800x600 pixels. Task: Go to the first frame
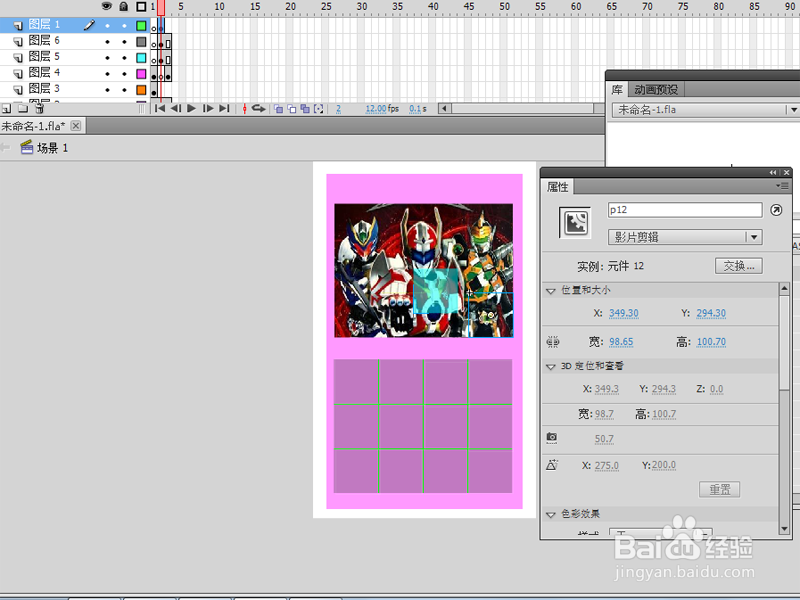[x=160, y=108]
